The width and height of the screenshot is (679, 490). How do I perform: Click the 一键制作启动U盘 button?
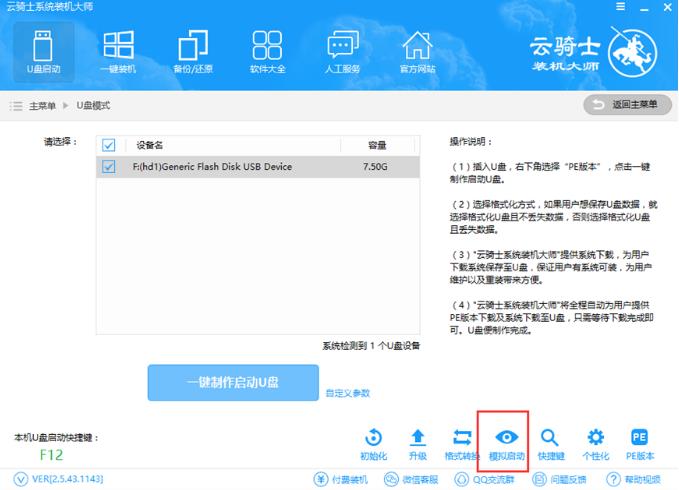point(233,383)
